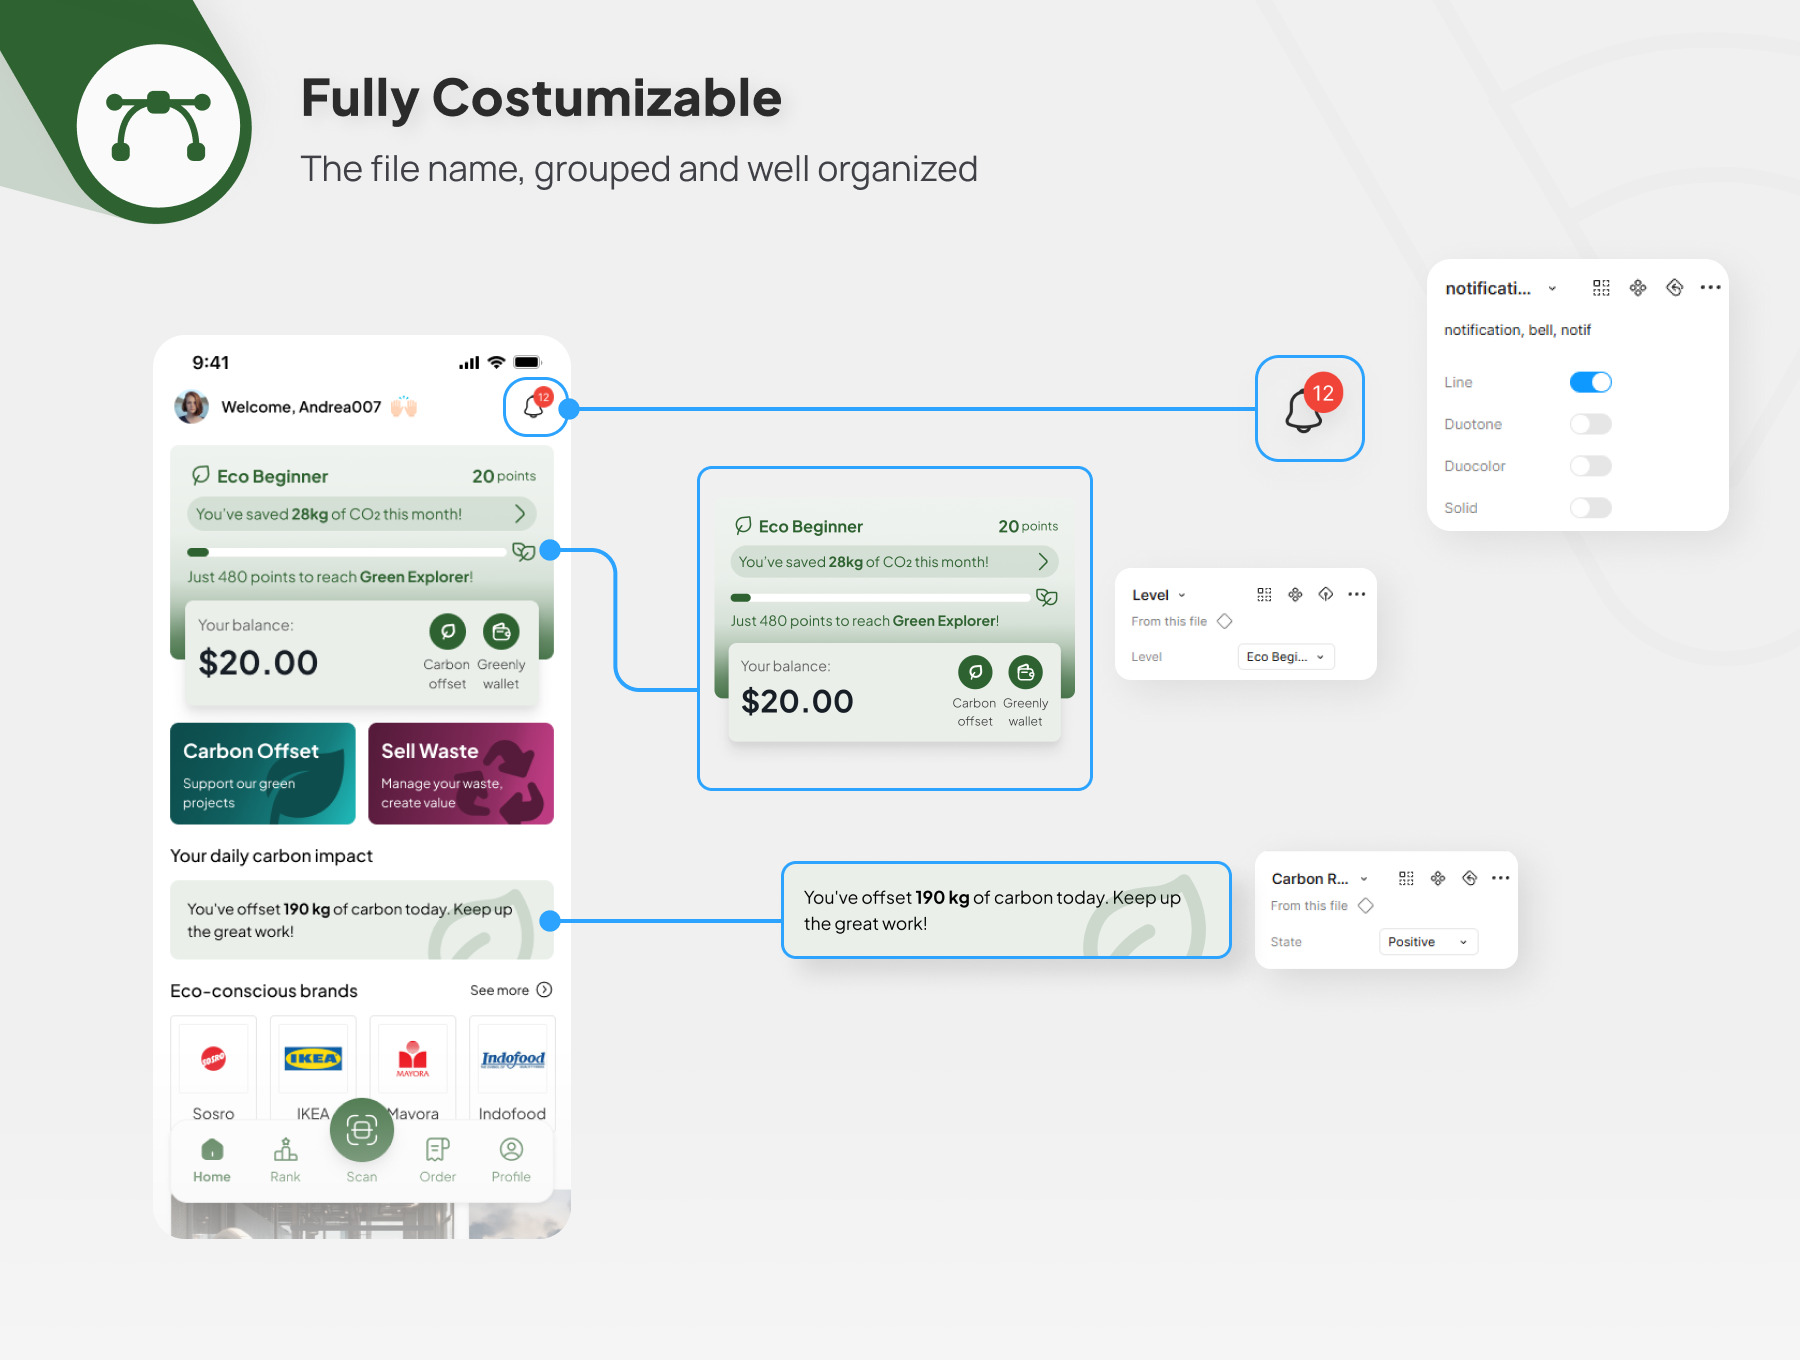The width and height of the screenshot is (1800, 1360).
Task: Click the points progress bar in enlarged card
Action: 880,598
